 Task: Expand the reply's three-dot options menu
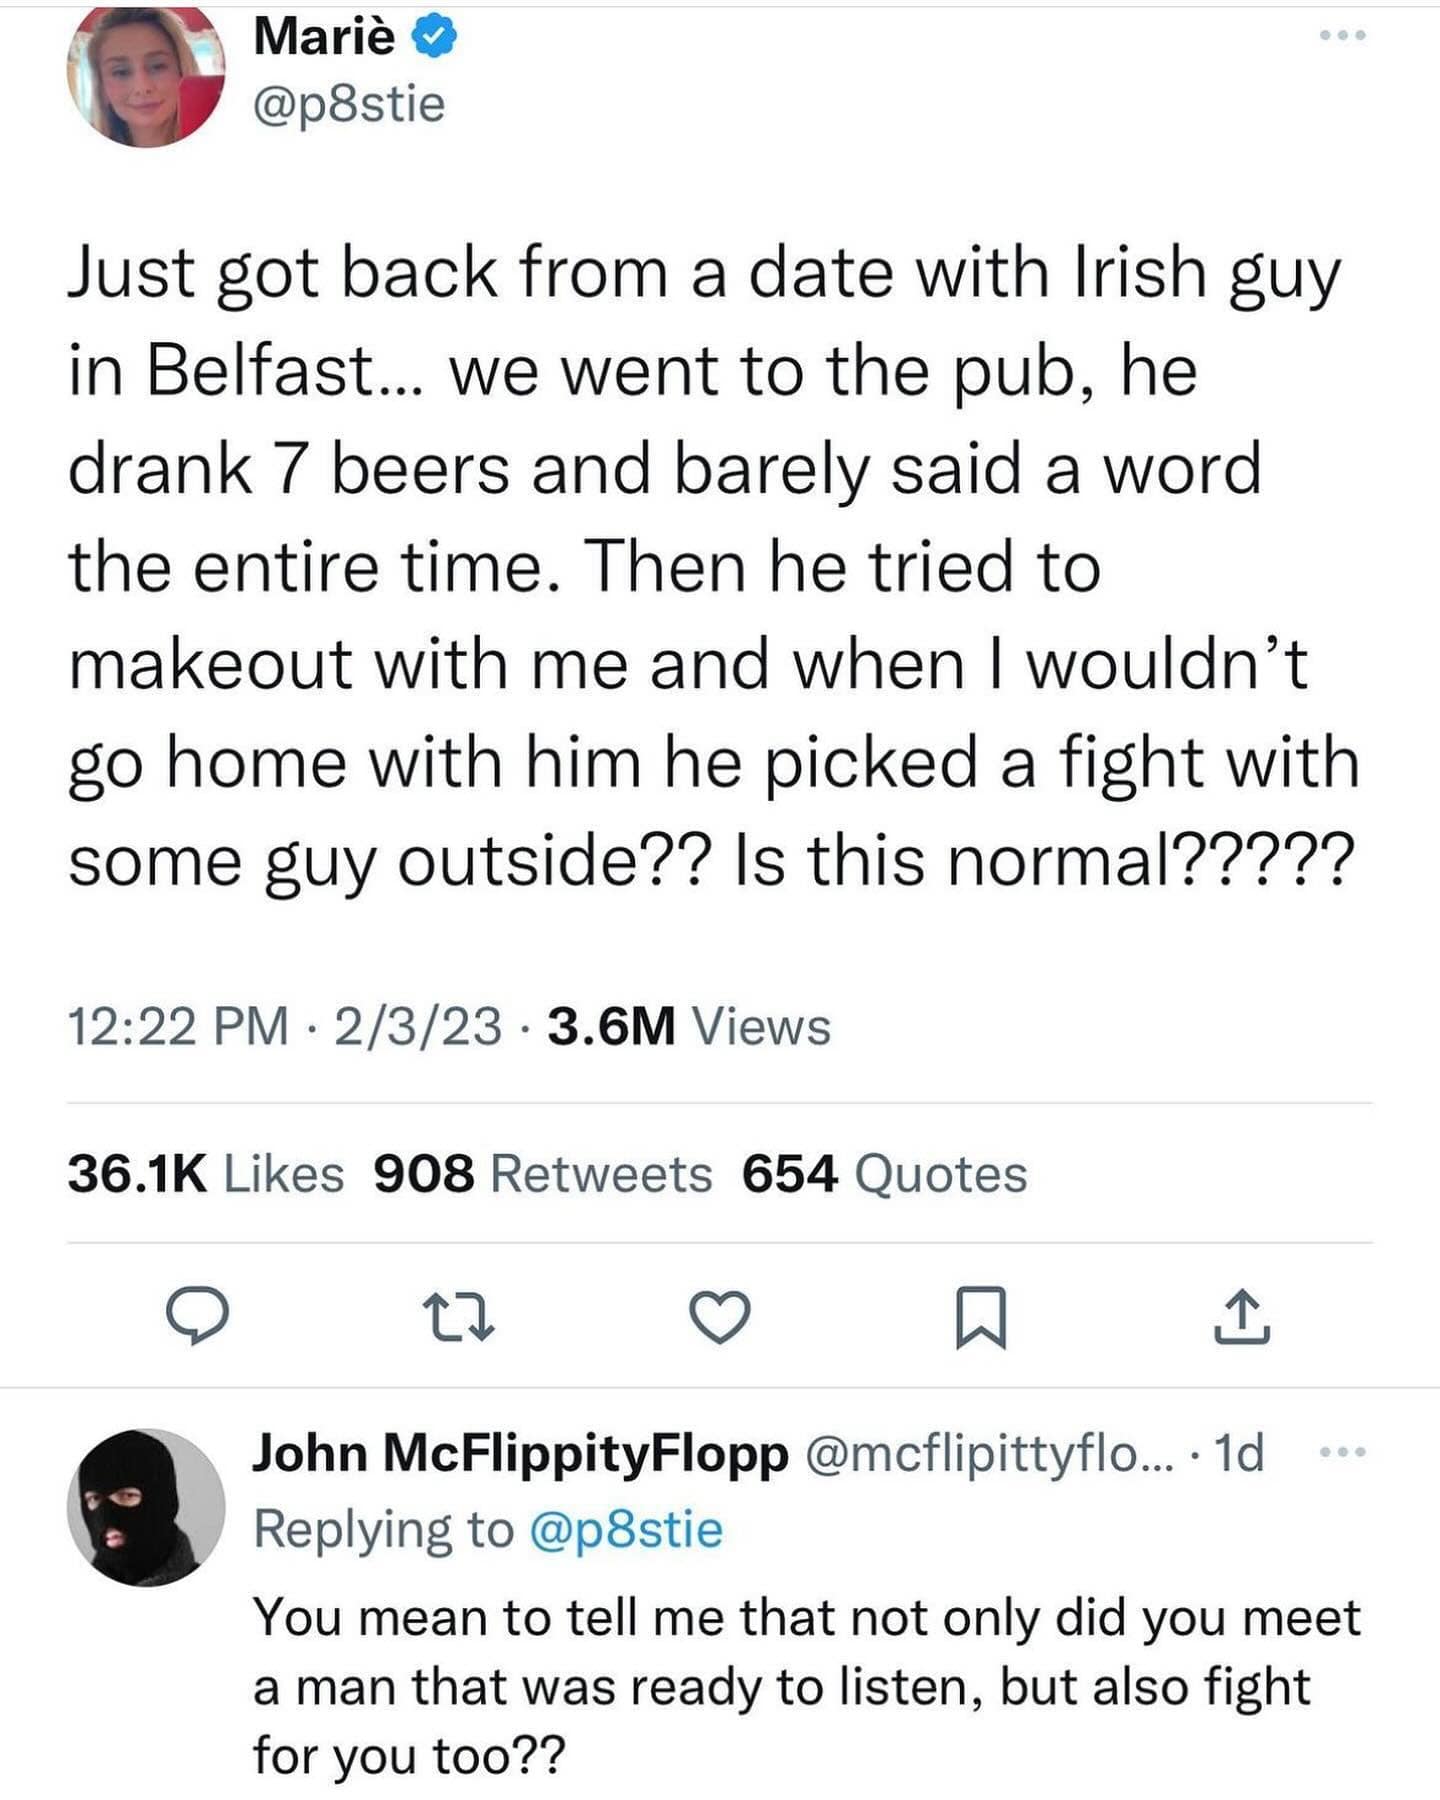(x=1342, y=1451)
